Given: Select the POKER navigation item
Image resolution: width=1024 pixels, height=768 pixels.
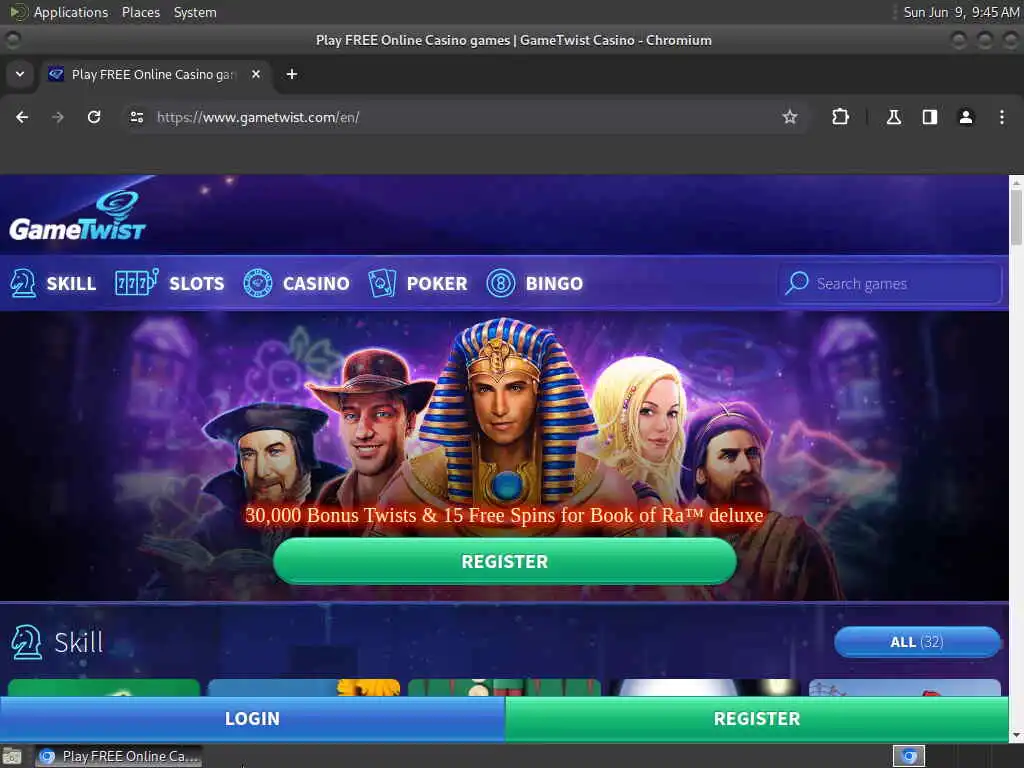Looking at the screenshot, I should [437, 283].
